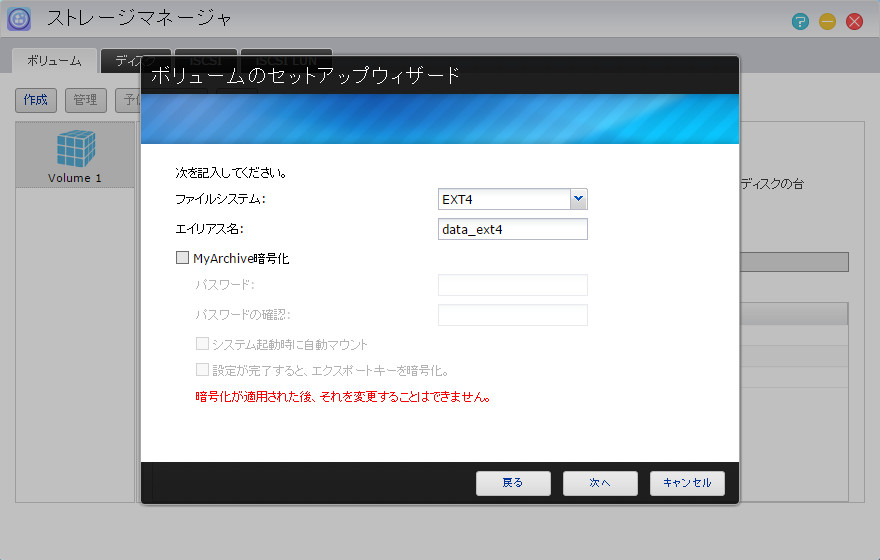This screenshot has width=880, height=560.
Task: Close the Storage Manager window
Action: coord(854,22)
